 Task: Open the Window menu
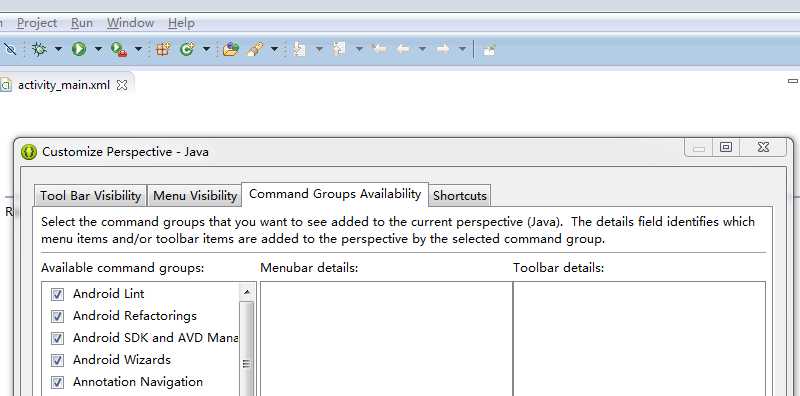click(130, 23)
